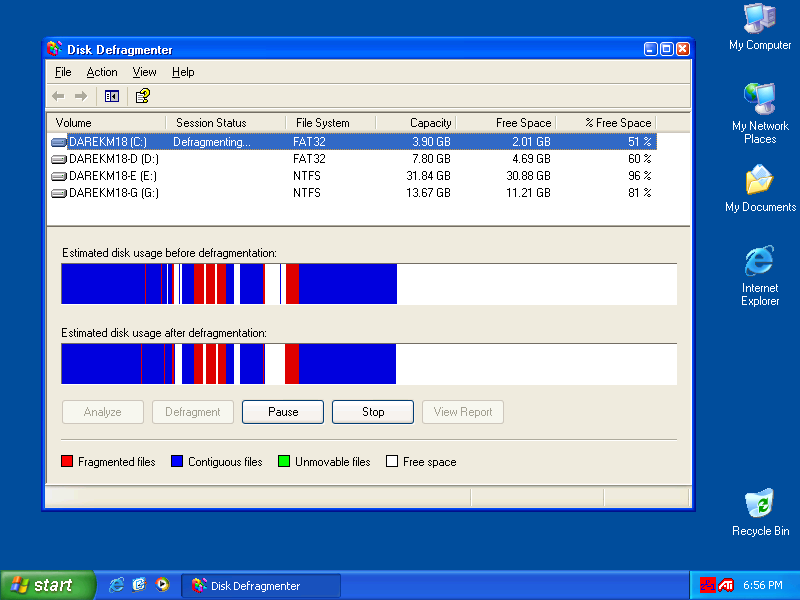Click the drive icon for DAREKM18-G (G:)
This screenshot has width=800, height=600.
[59, 193]
